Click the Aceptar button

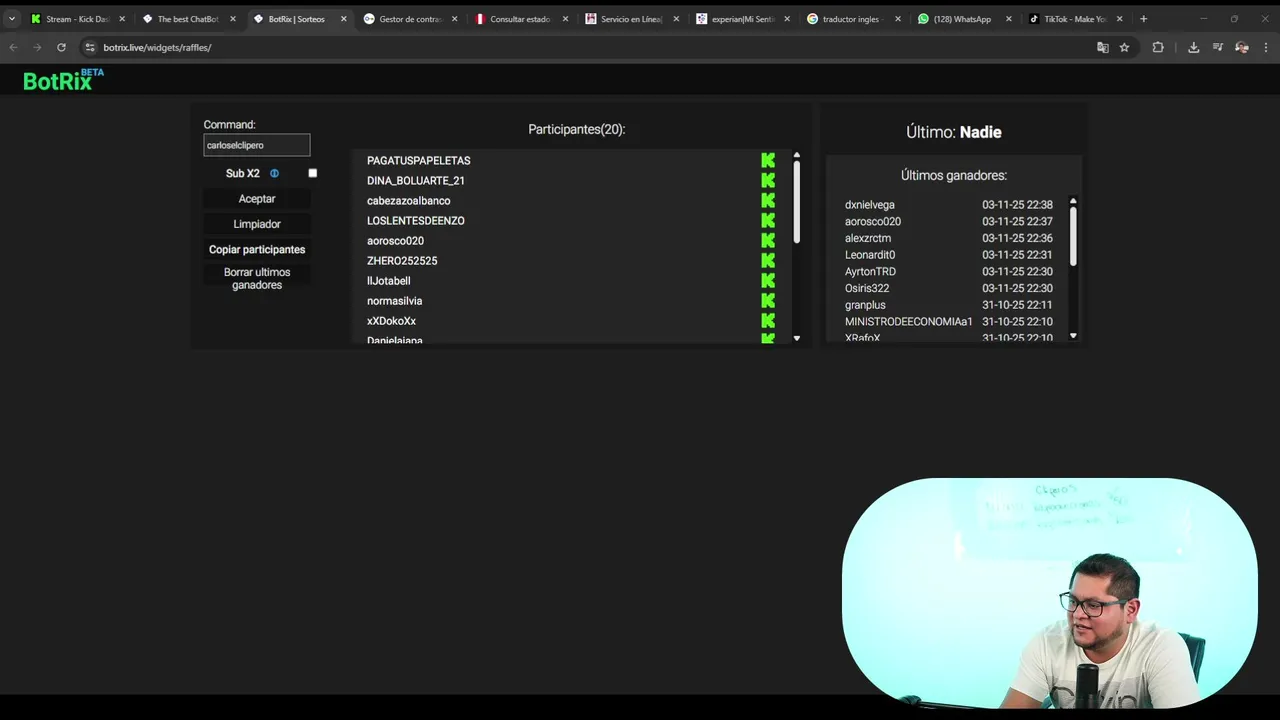point(257,199)
